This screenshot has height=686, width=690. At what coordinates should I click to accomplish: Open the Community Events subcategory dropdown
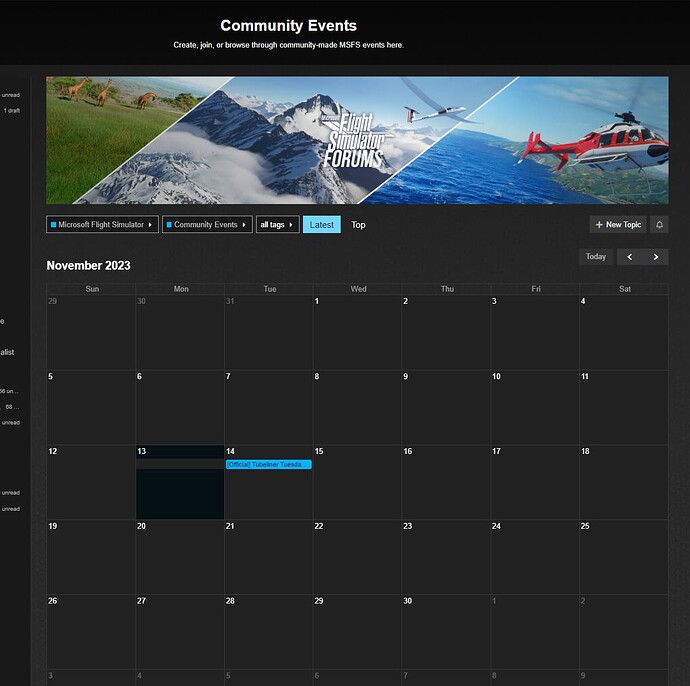(207, 224)
